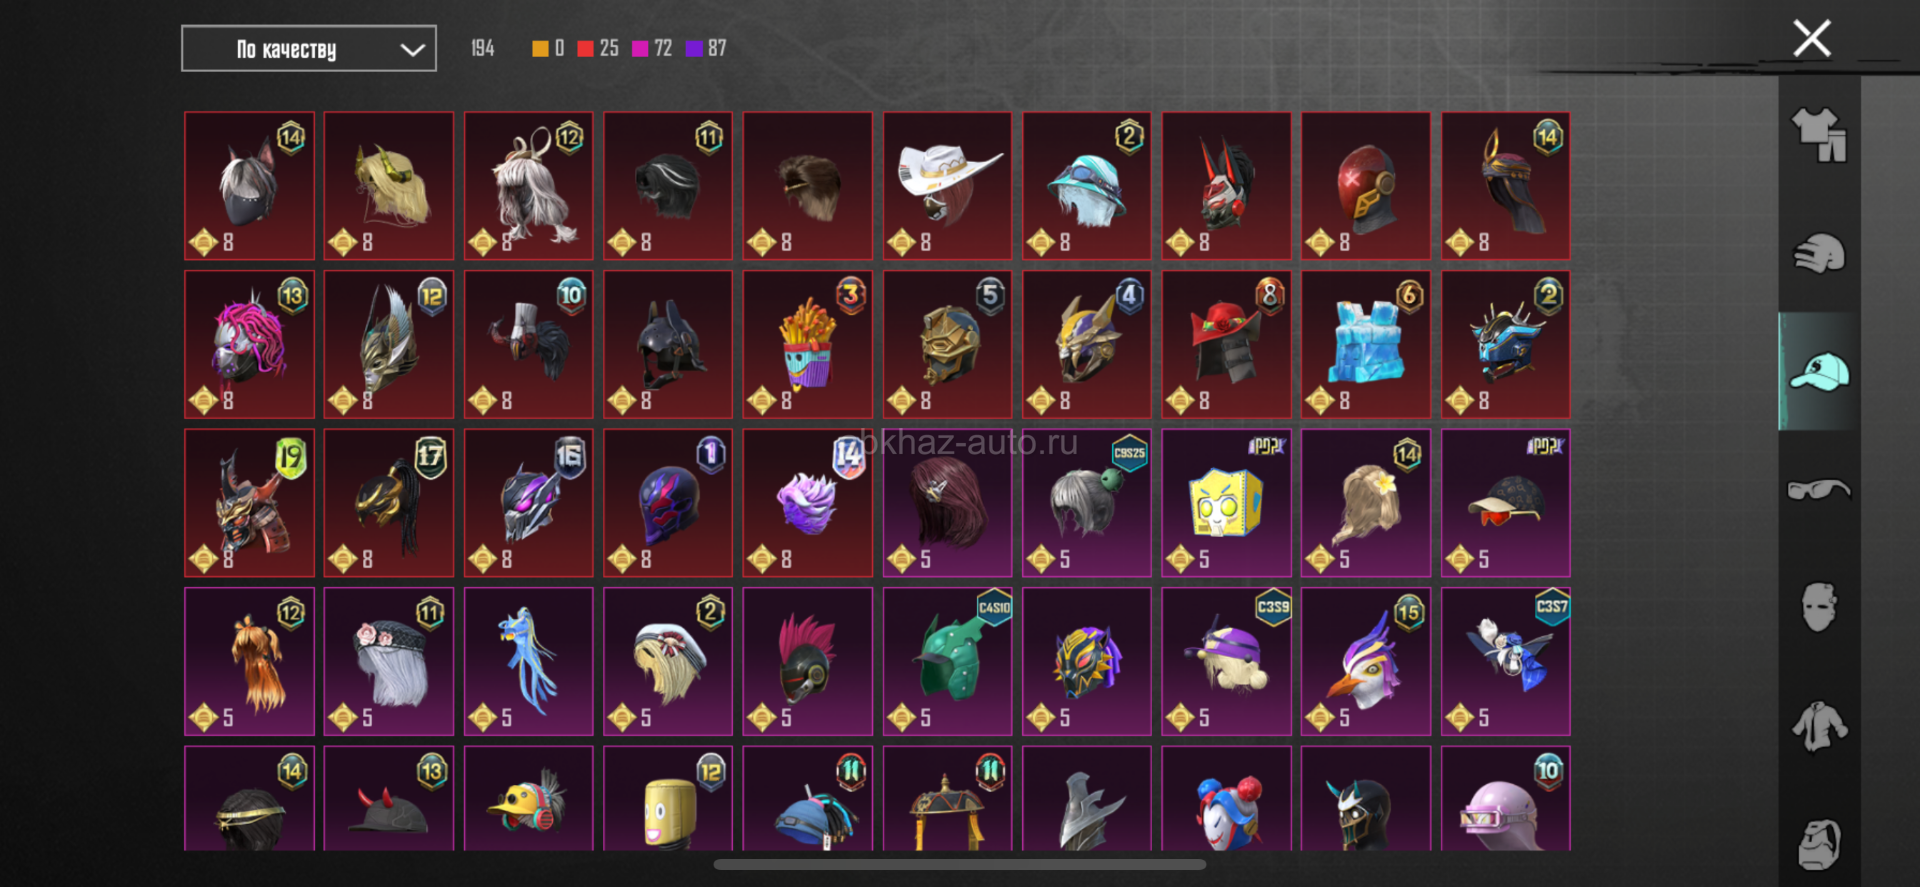Viewport: 1920px width, 887px height.
Task: Select the ice block helmet item
Action: (1366, 344)
